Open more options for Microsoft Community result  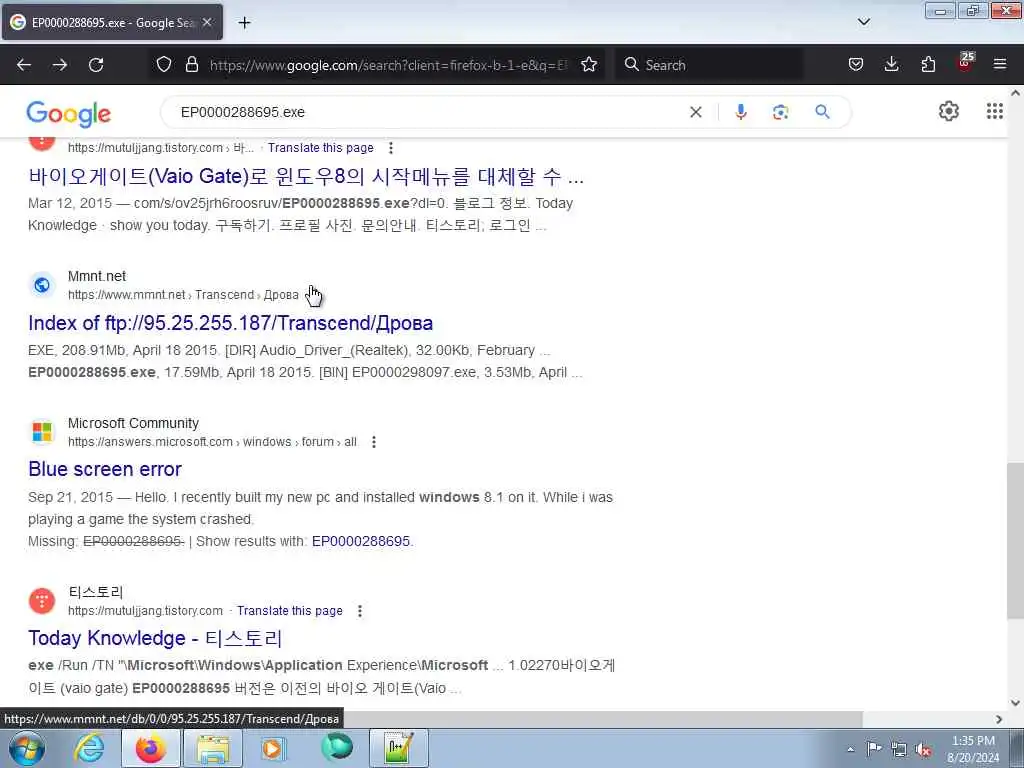click(x=374, y=442)
